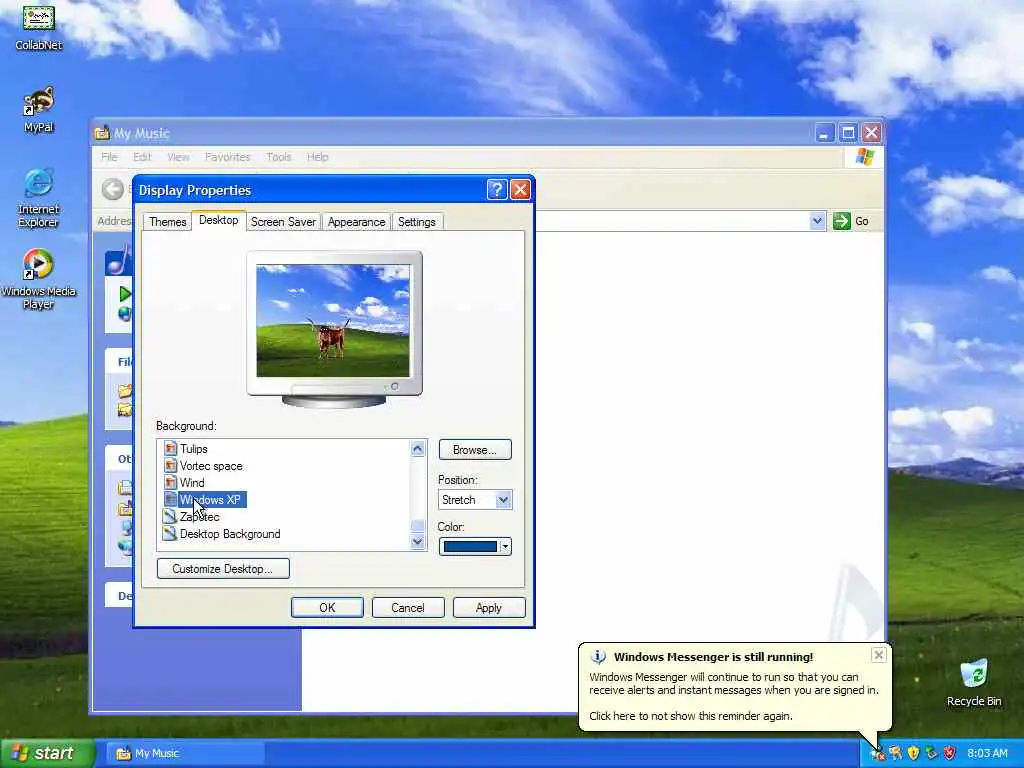Select the Windows XP background entry
This screenshot has height=768, width=1024.
click(x=210, y=500)
